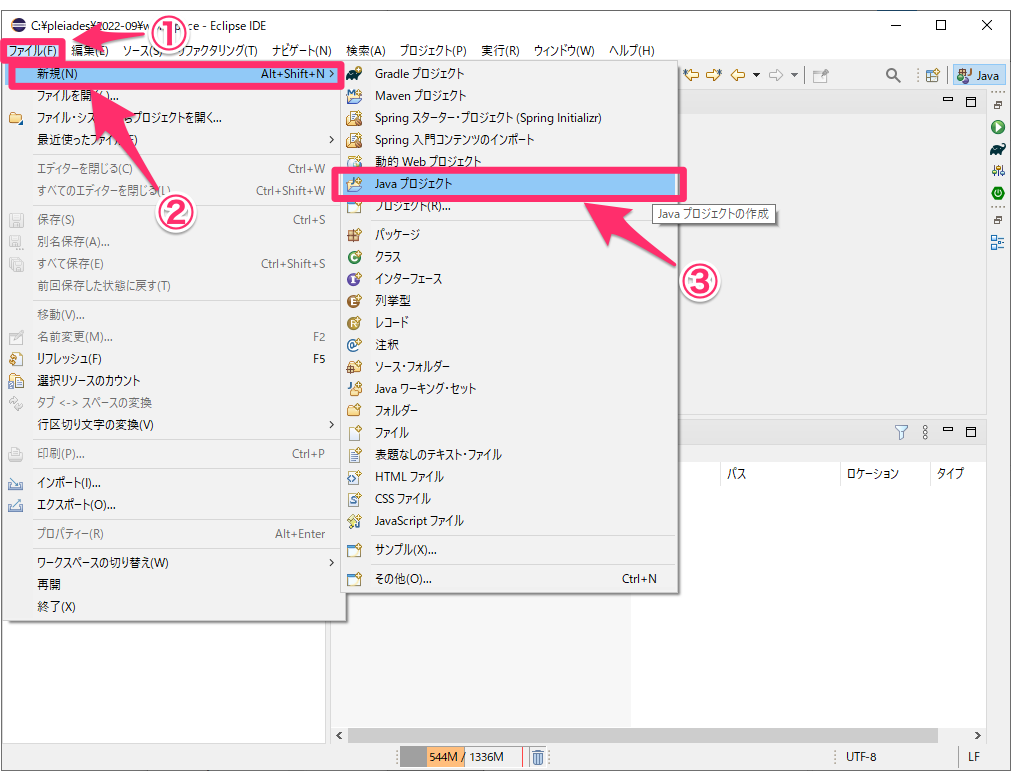
Task: Choose インポート(I)... in the file menu
Action: [174, 483]
